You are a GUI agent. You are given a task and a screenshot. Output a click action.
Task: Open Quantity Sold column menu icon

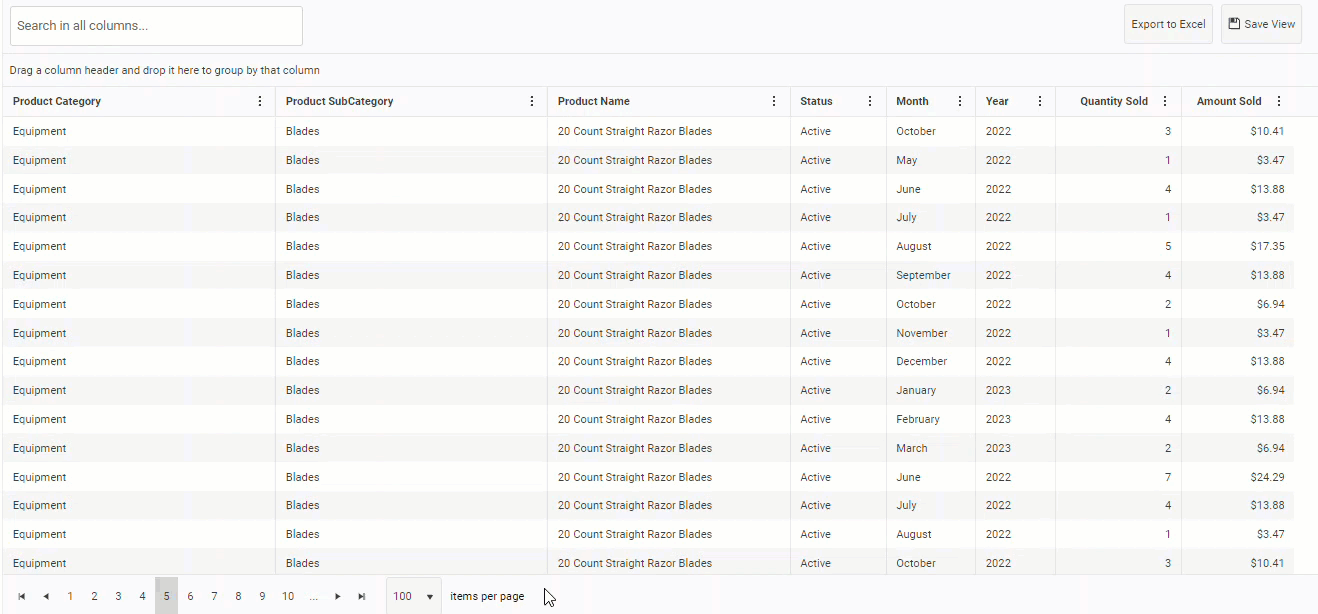[1165, 101]
